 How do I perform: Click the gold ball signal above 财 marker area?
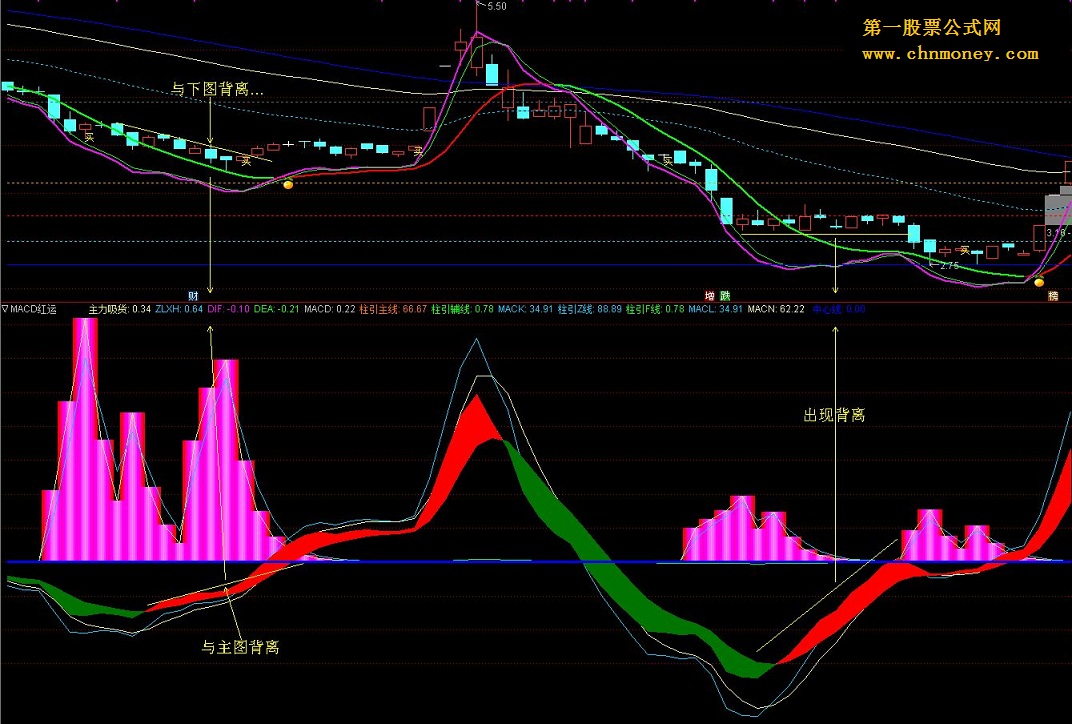click(x=289, y=184)
